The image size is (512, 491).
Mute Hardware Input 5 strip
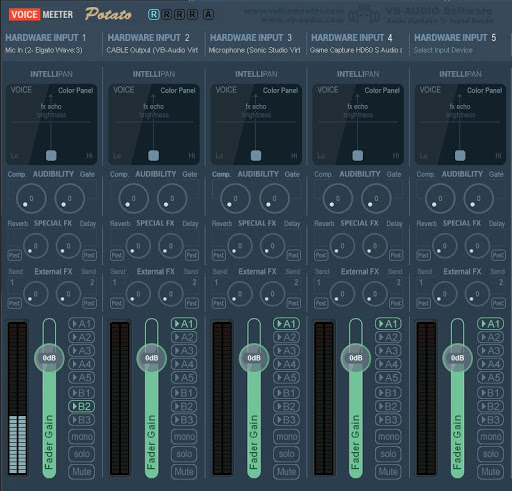click(491, 472)
